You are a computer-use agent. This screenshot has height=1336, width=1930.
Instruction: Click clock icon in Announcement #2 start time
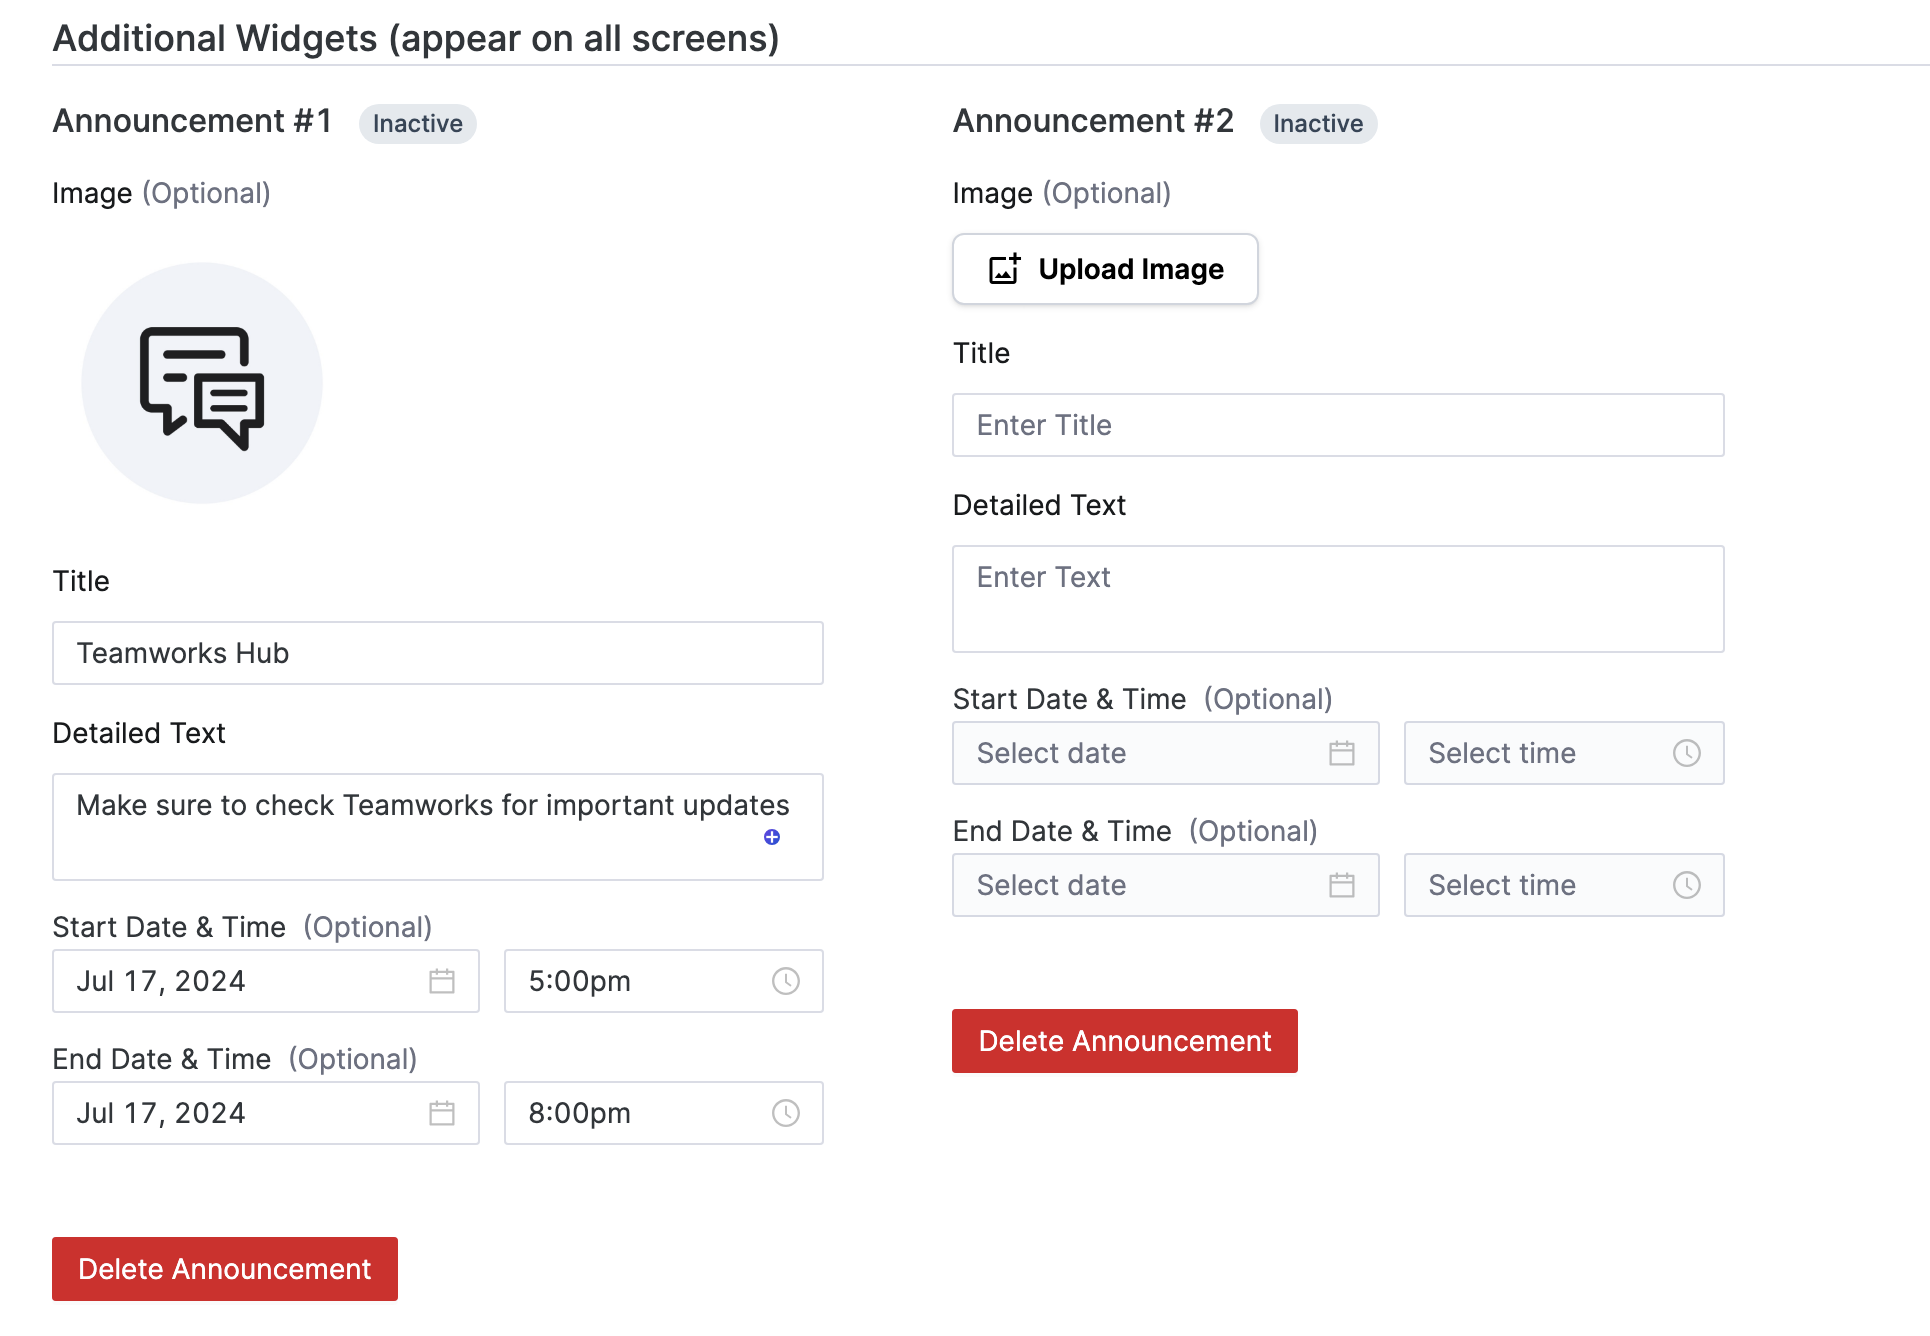(x=1686, y=753)
